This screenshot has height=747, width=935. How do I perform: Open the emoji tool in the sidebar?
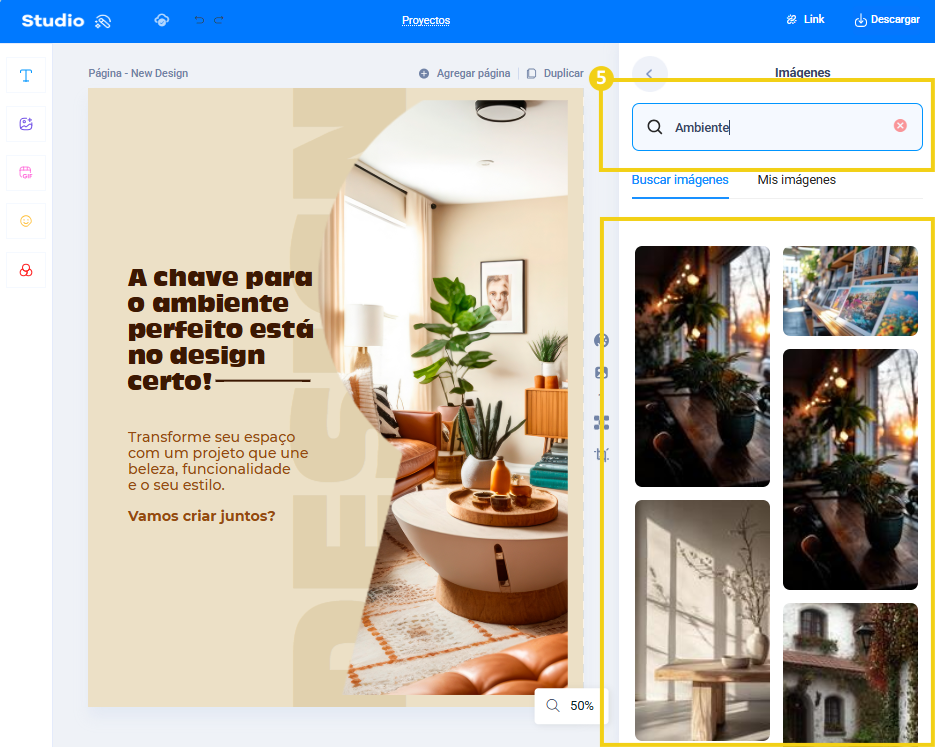pos(26,221)
